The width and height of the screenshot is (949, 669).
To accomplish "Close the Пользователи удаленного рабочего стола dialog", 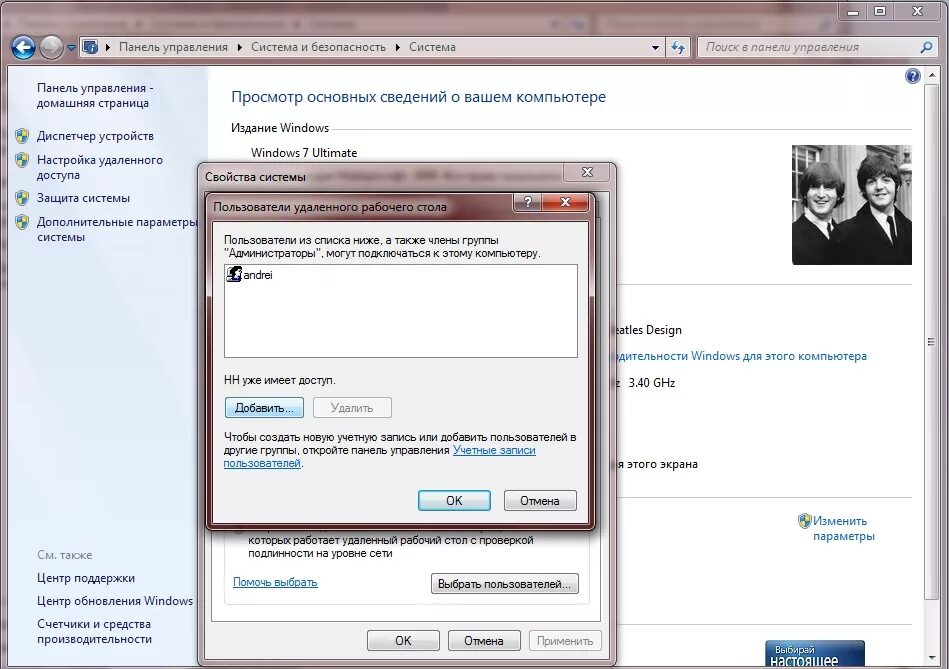I will tap(565, 202).
